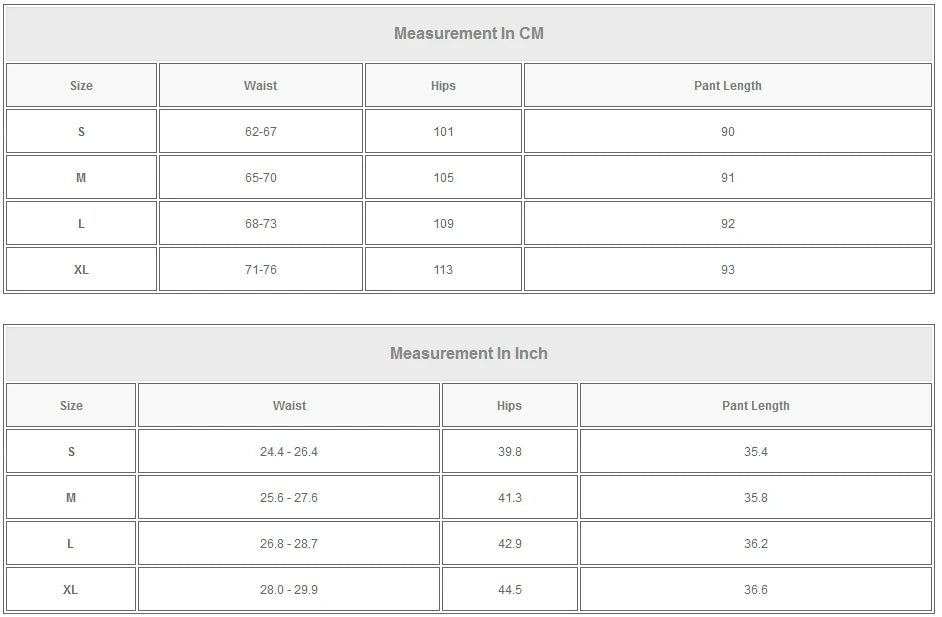The height and width of the screenshot is (617, 942).
Task: Click the "Measurement In Inch" table title
Action: pyautogui.click(x=469, y=353)
